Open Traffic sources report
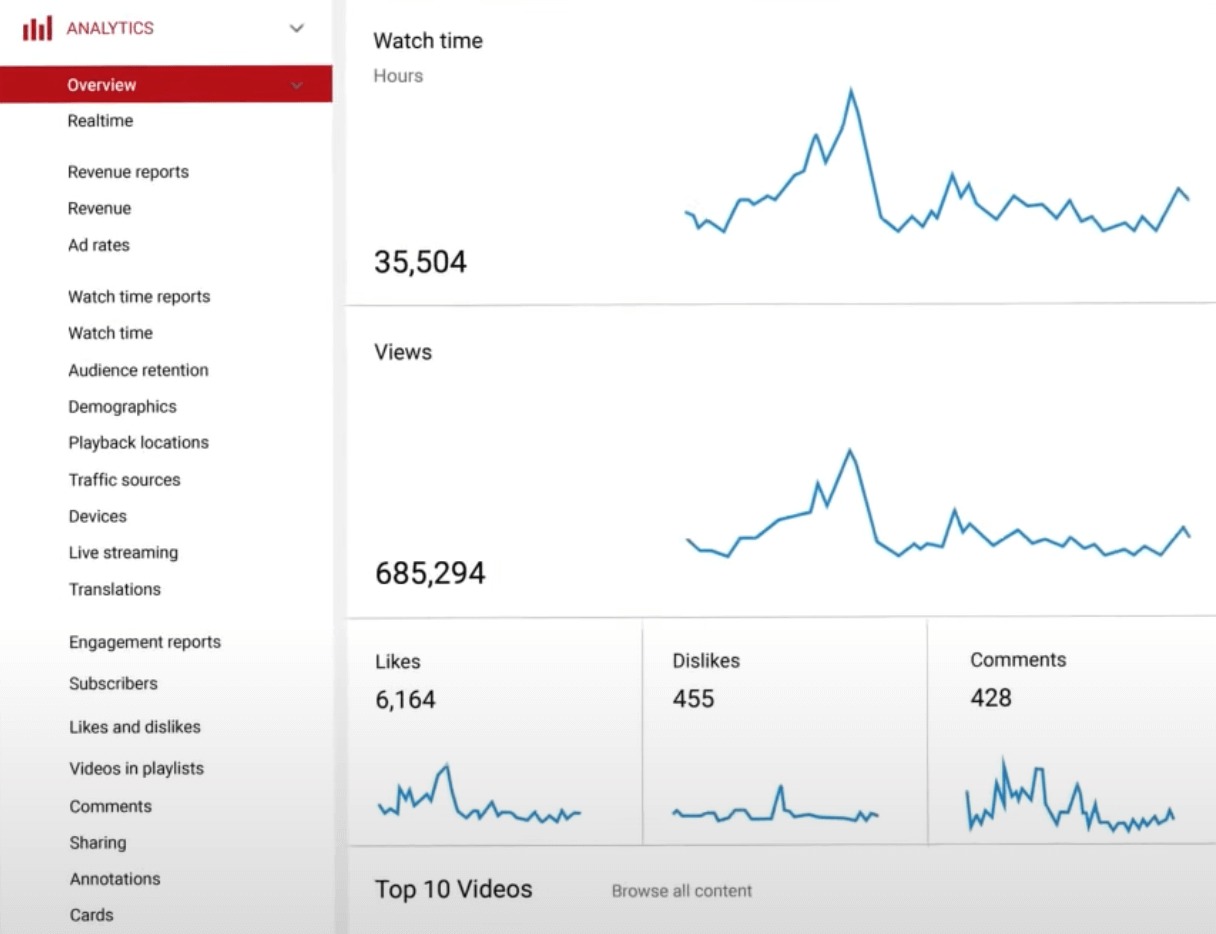 (x=124, y=480)
